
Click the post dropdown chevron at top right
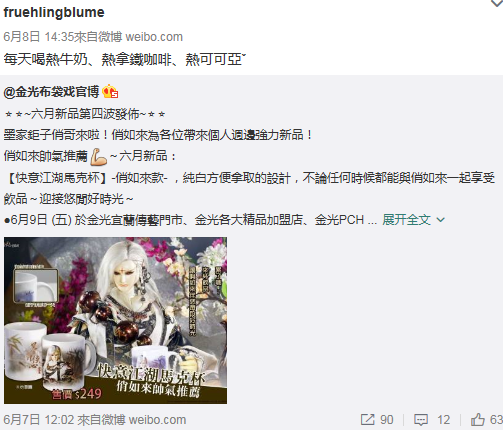pos(497,3)
